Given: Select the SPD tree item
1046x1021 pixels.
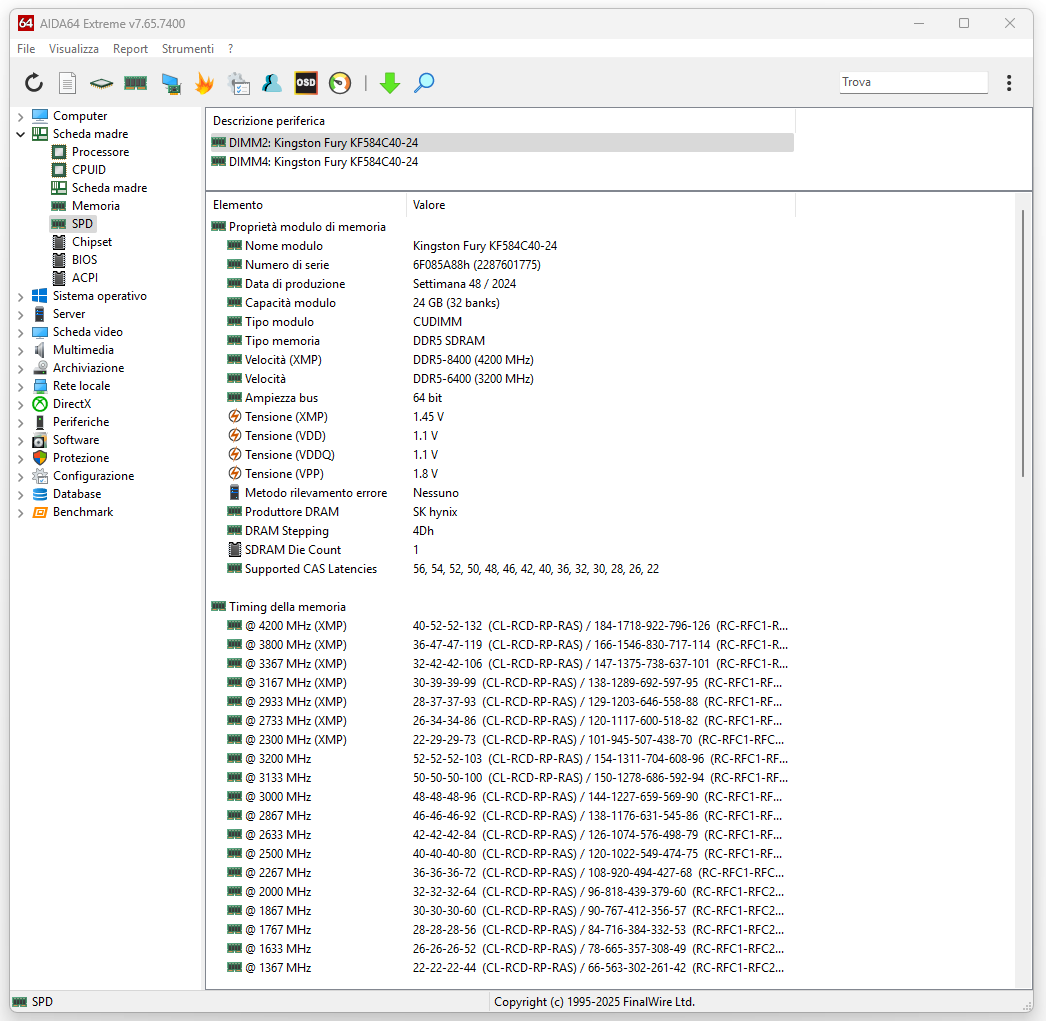Looking at the screenshot, I should tap(82, 224).
